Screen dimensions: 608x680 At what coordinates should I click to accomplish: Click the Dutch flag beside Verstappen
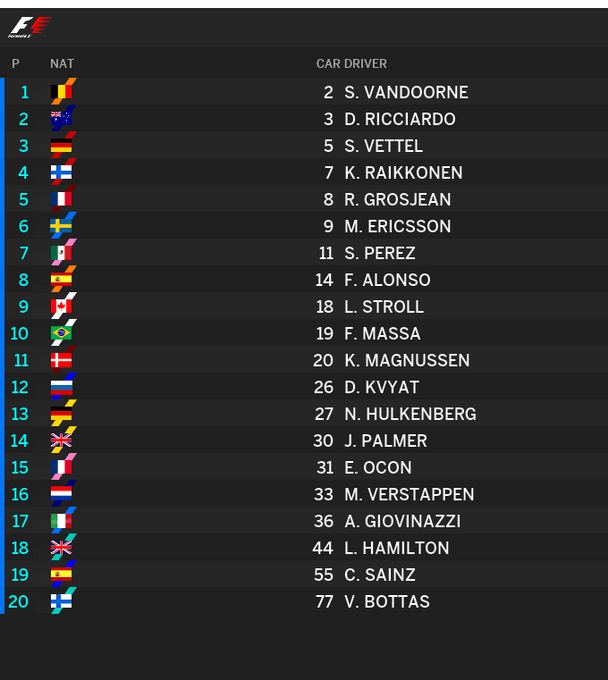coord(61,495)
